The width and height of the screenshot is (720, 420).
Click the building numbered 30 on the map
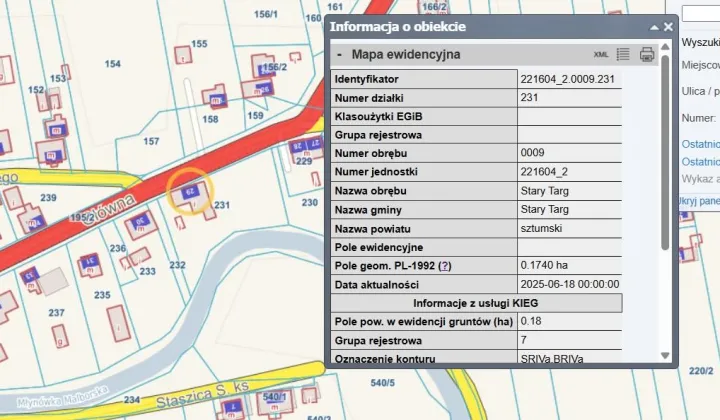coord(141,222)
